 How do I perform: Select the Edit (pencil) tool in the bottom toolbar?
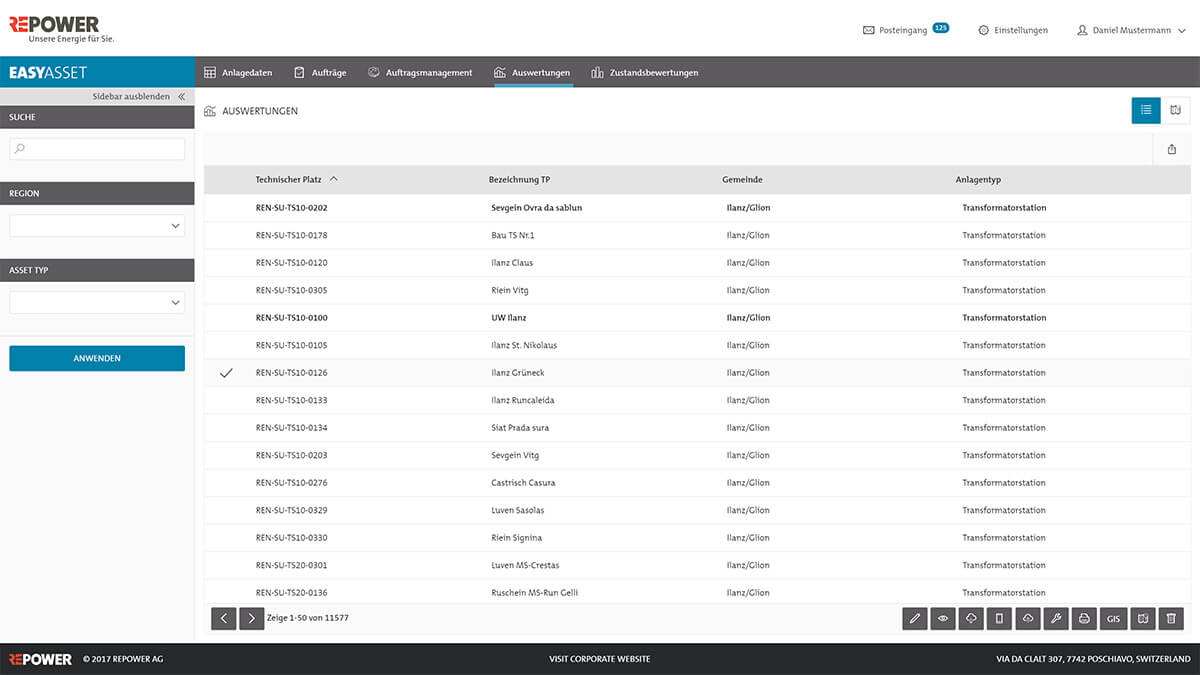pyautogui.click(x=914, y=618)
